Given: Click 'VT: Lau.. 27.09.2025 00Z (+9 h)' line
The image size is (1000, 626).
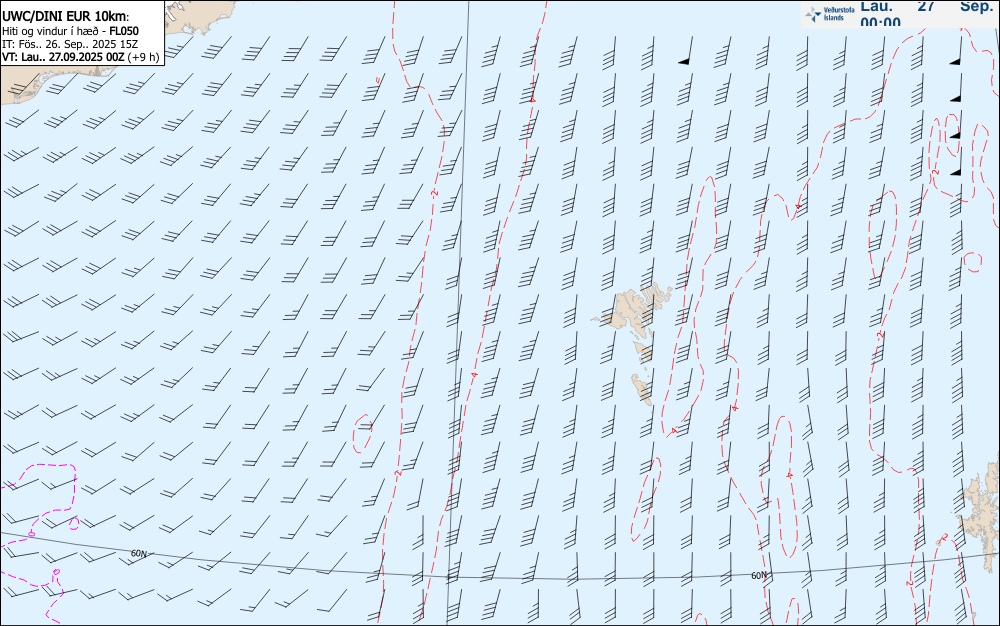Looking at the screenshot, I should pos(80,57).
